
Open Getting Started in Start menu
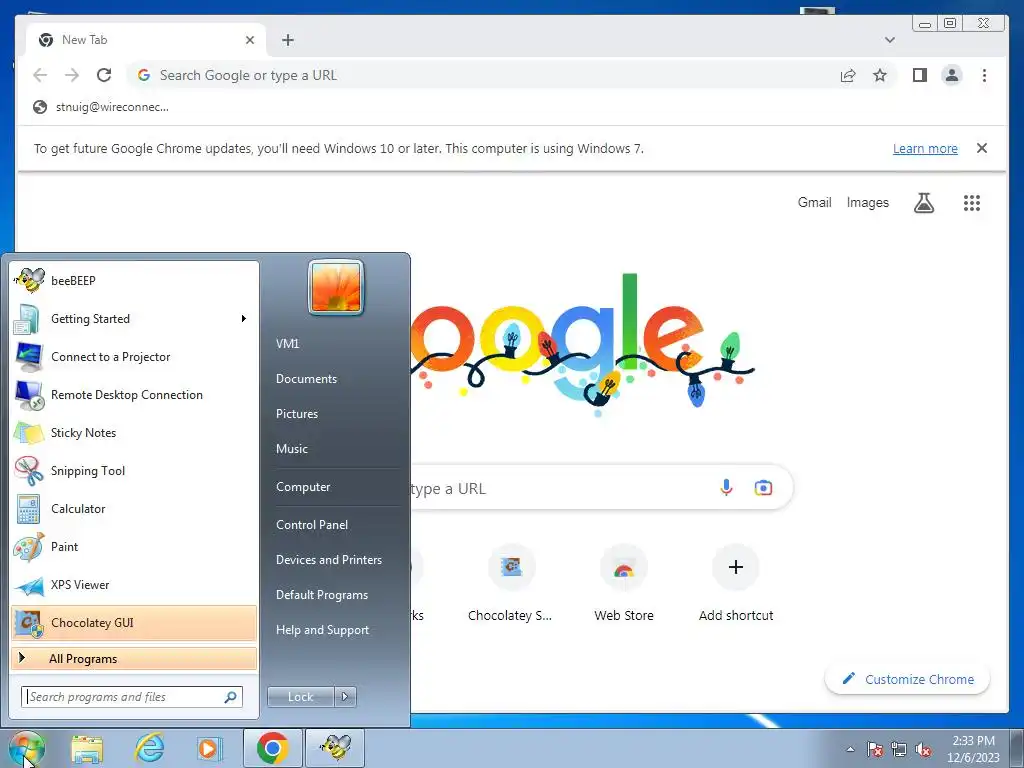tap(134, 319)
